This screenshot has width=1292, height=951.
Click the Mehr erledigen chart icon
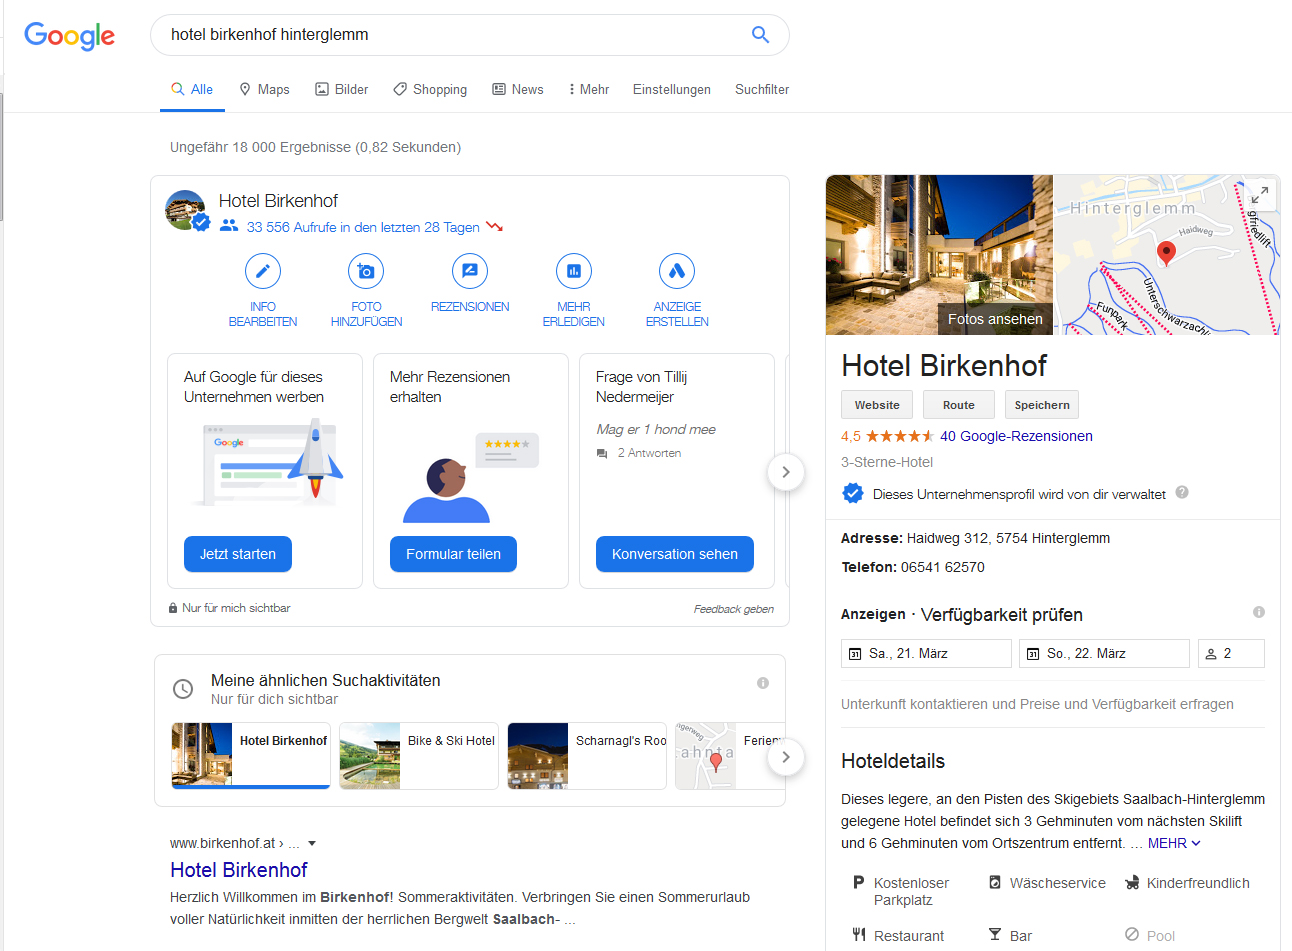574,271
